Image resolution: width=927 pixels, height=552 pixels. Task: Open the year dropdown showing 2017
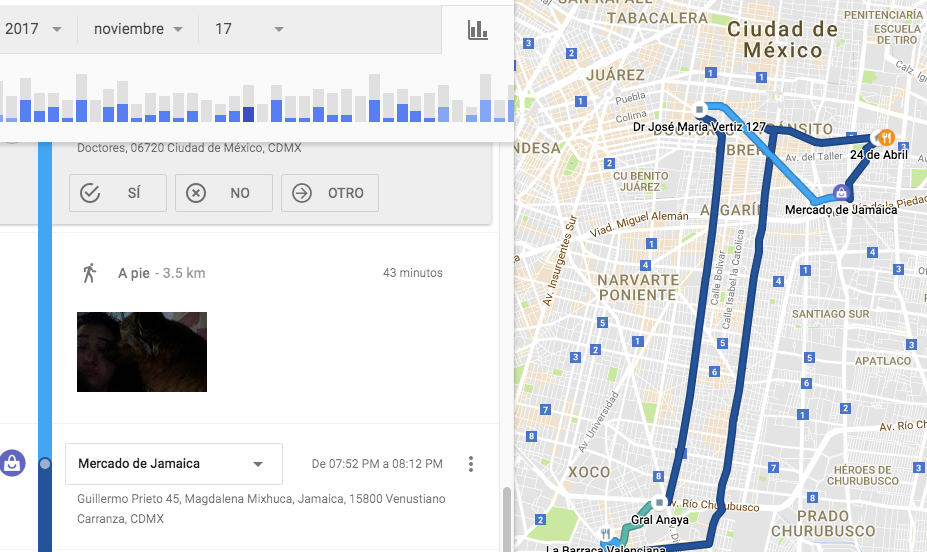(33, 29)
